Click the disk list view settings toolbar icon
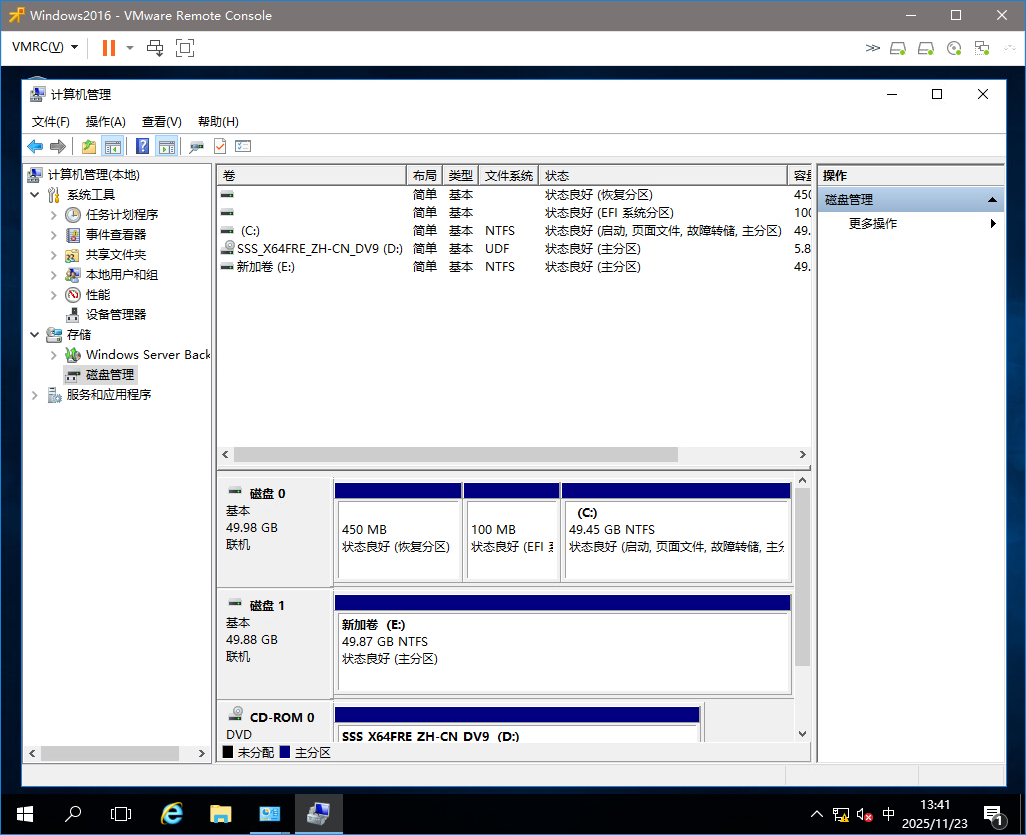The image size is (1026, 835). (x=243, y=147)
